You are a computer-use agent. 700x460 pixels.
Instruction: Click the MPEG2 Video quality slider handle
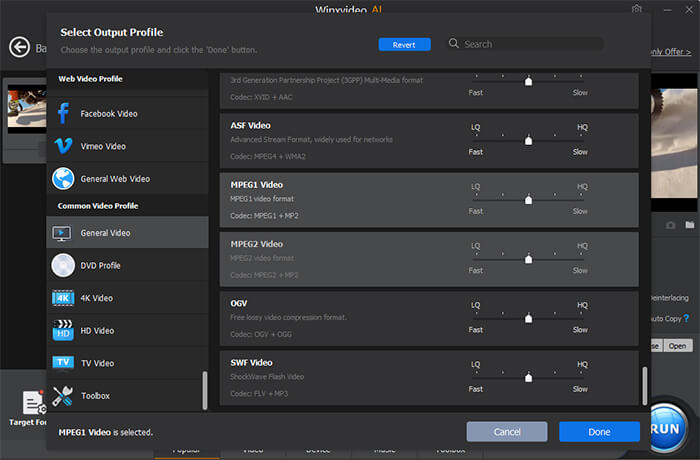coord(529,259)
